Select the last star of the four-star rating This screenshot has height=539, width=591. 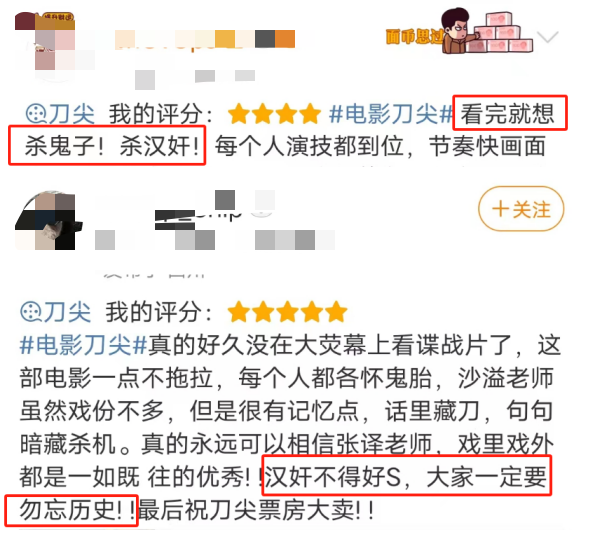(x=310, y=114)
